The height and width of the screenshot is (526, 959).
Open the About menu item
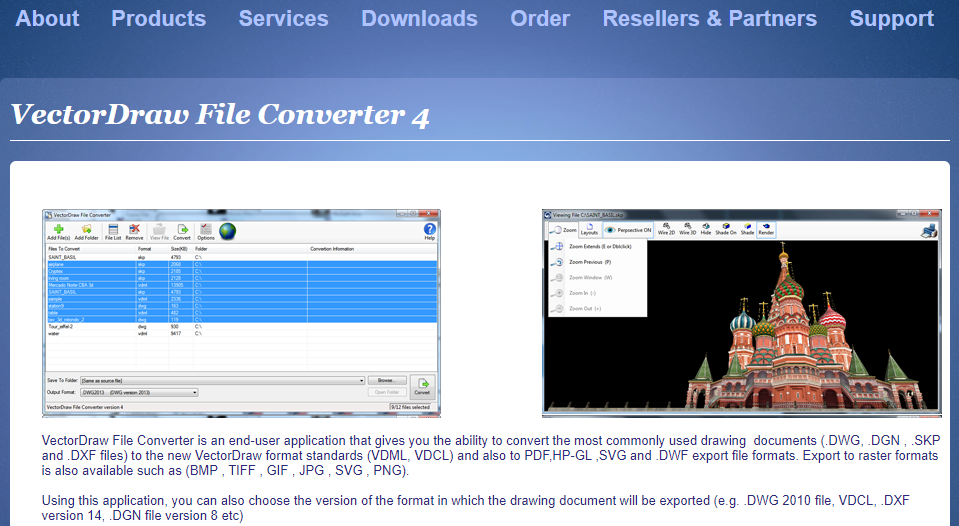coord(47,18)
